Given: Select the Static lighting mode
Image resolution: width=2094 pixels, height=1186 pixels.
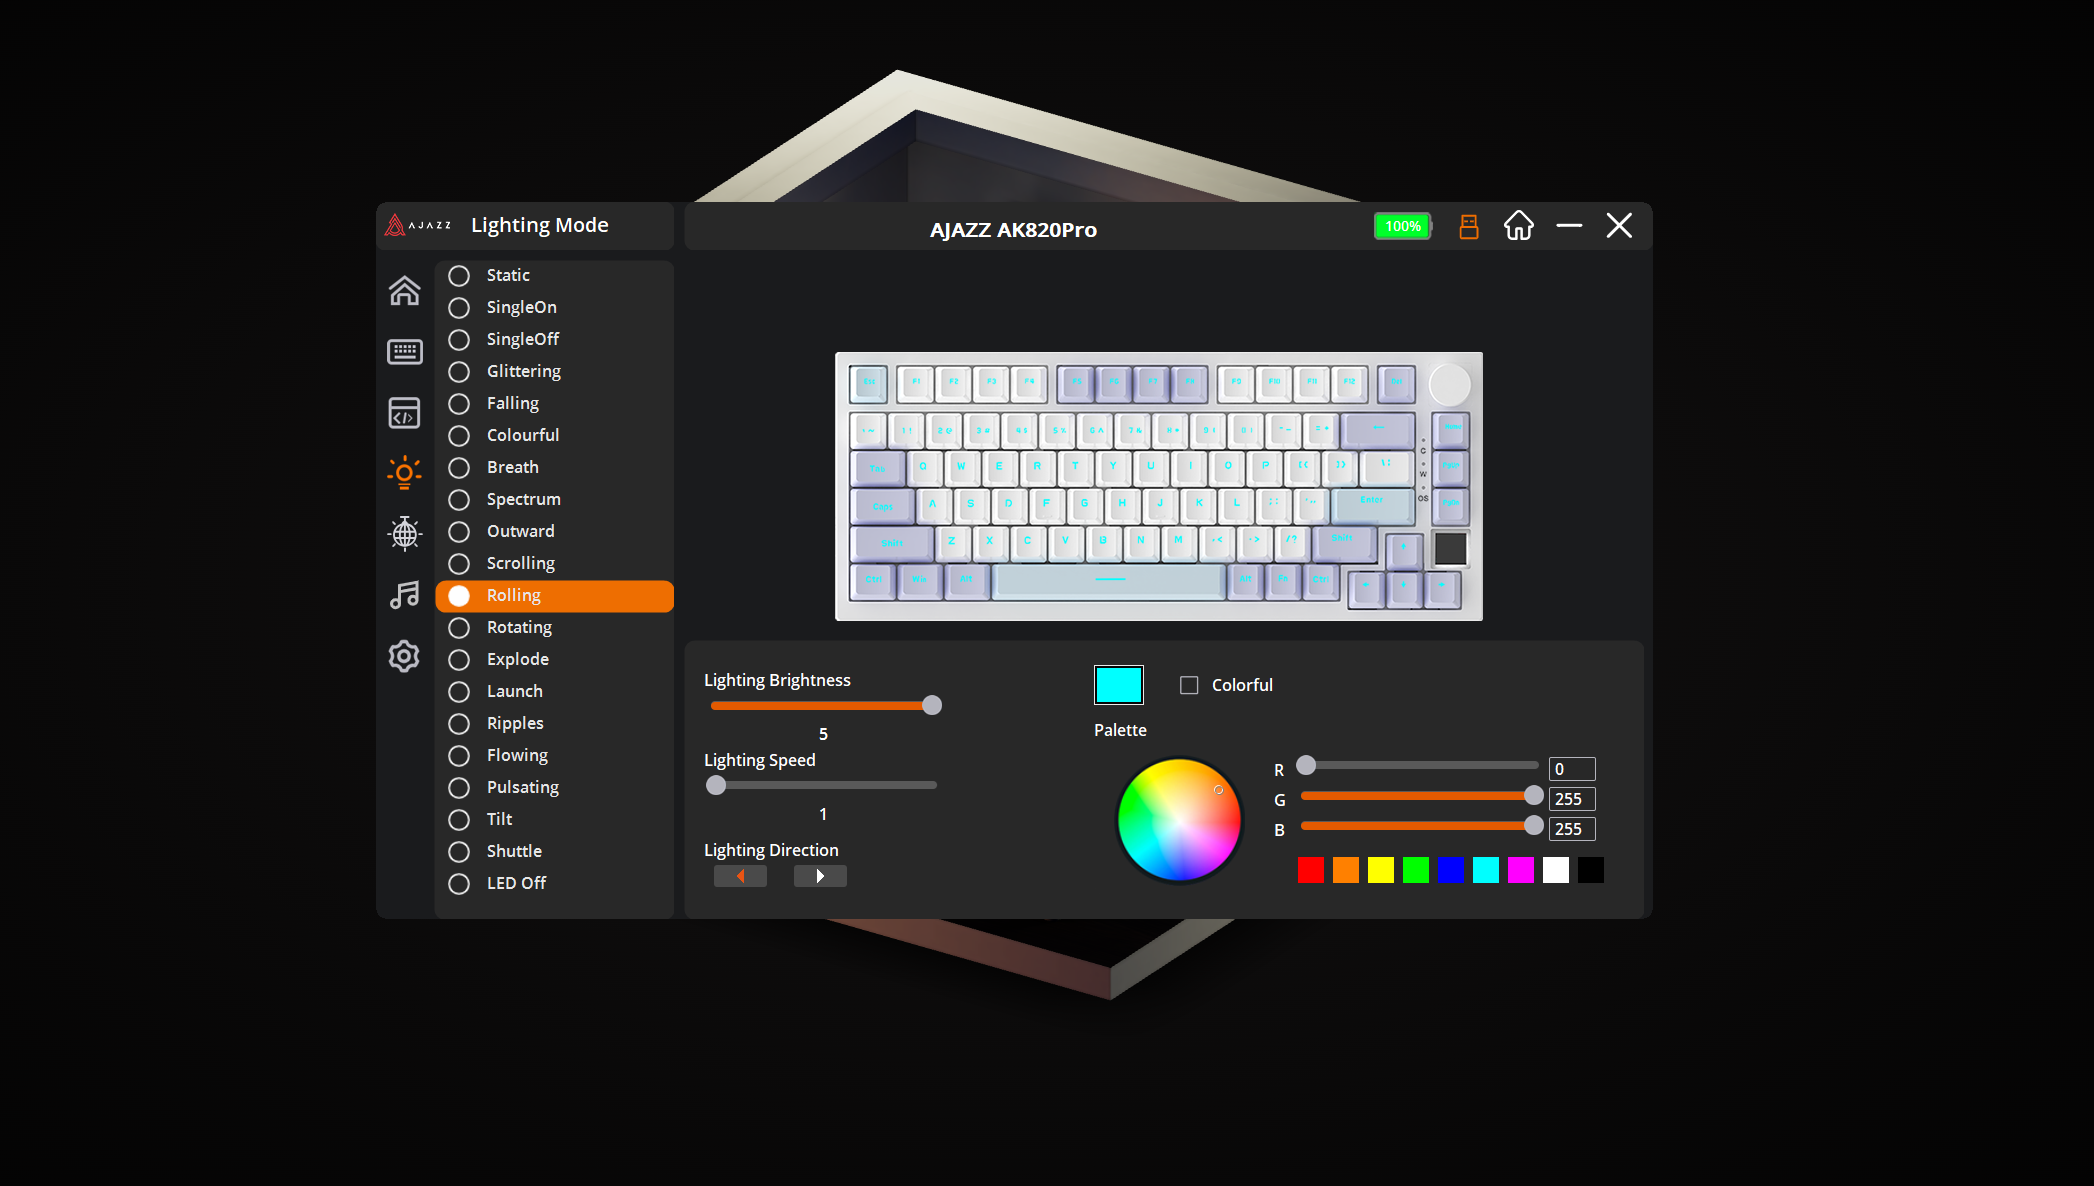Looking at the screenshot, I should coord(554,275).
